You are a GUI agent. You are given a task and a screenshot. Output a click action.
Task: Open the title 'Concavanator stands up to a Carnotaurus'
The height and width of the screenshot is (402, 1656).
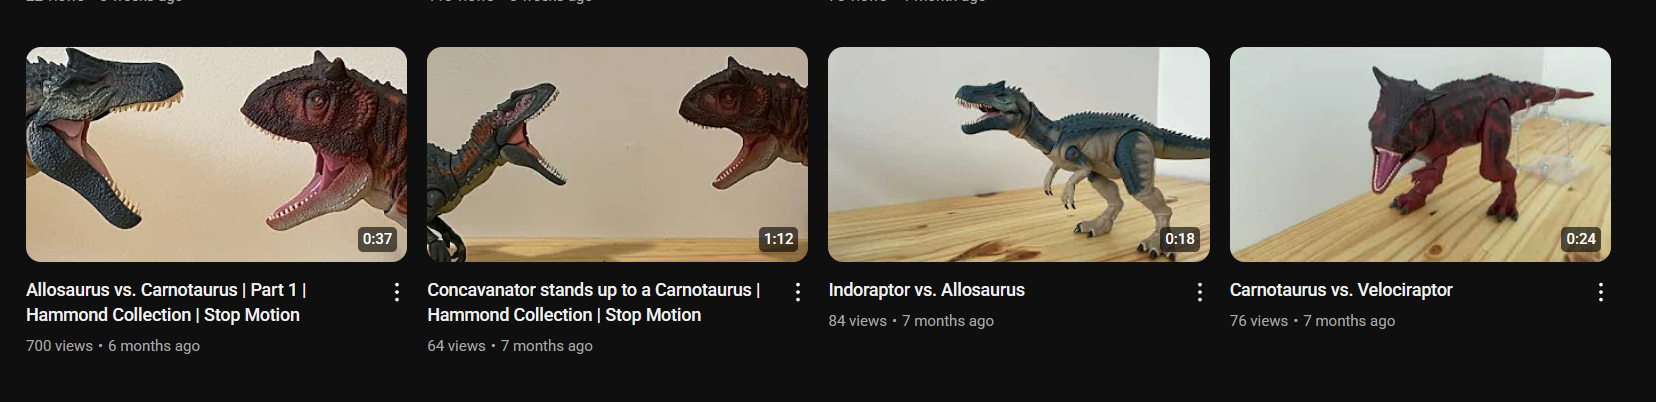pyautogui.click(x=594, y=302)
